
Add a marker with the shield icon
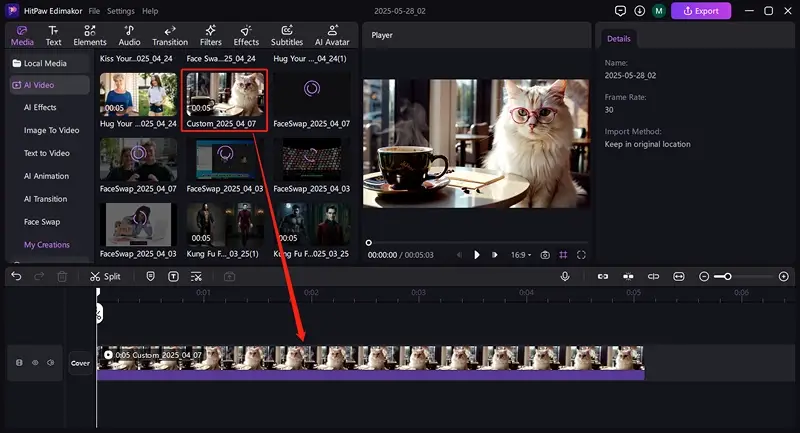[x=151, y=276]
